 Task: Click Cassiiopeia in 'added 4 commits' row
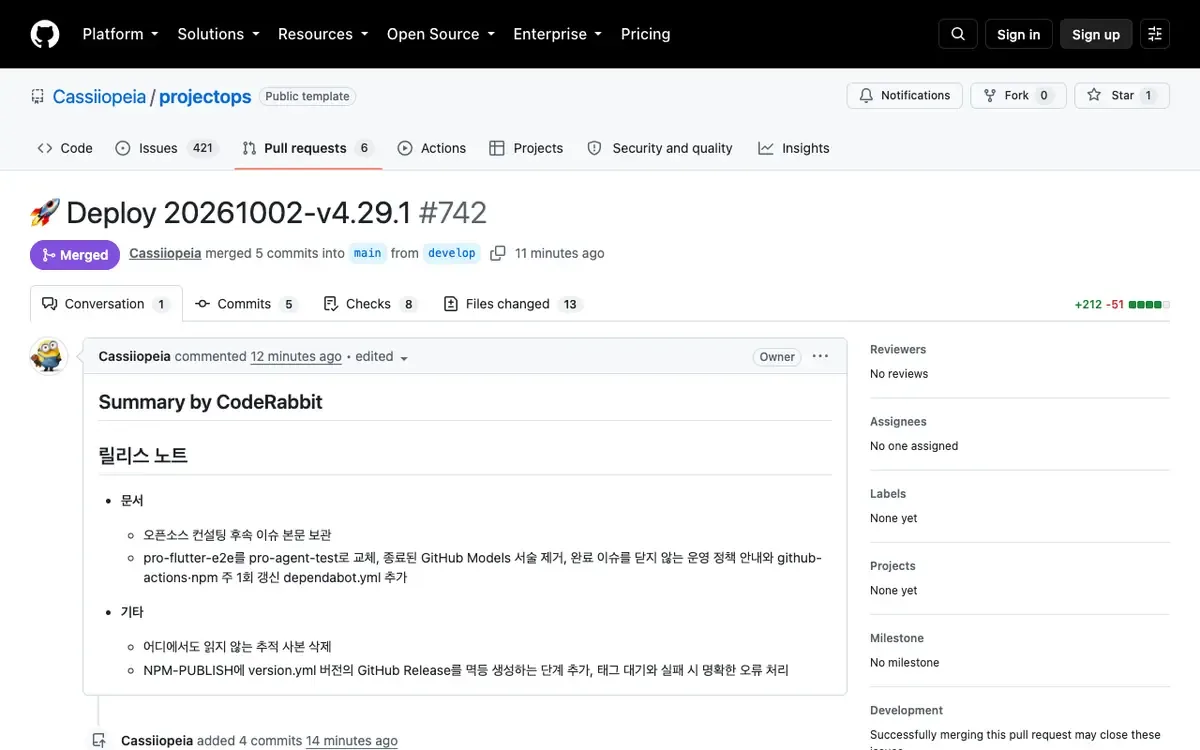[x=157, y=741]
